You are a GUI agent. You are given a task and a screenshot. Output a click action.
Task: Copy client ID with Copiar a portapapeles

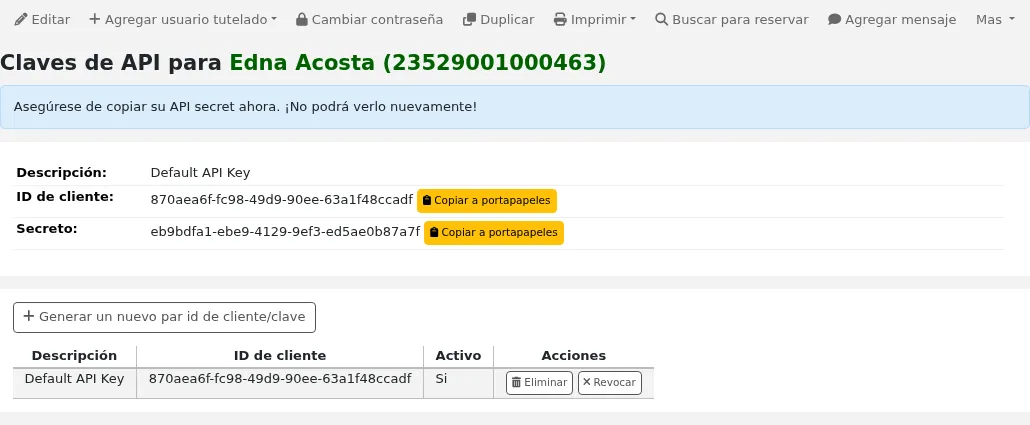click(x=487, y=201)
